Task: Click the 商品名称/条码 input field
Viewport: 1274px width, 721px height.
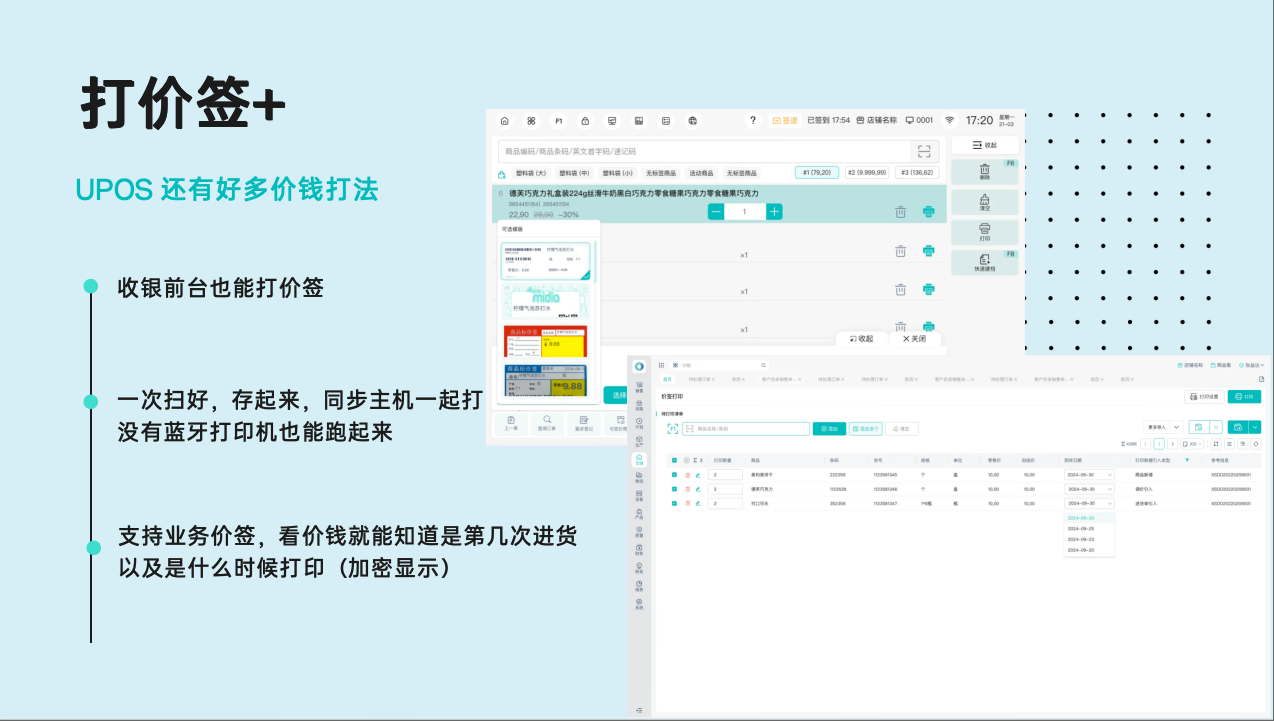Action: [745, 429]
